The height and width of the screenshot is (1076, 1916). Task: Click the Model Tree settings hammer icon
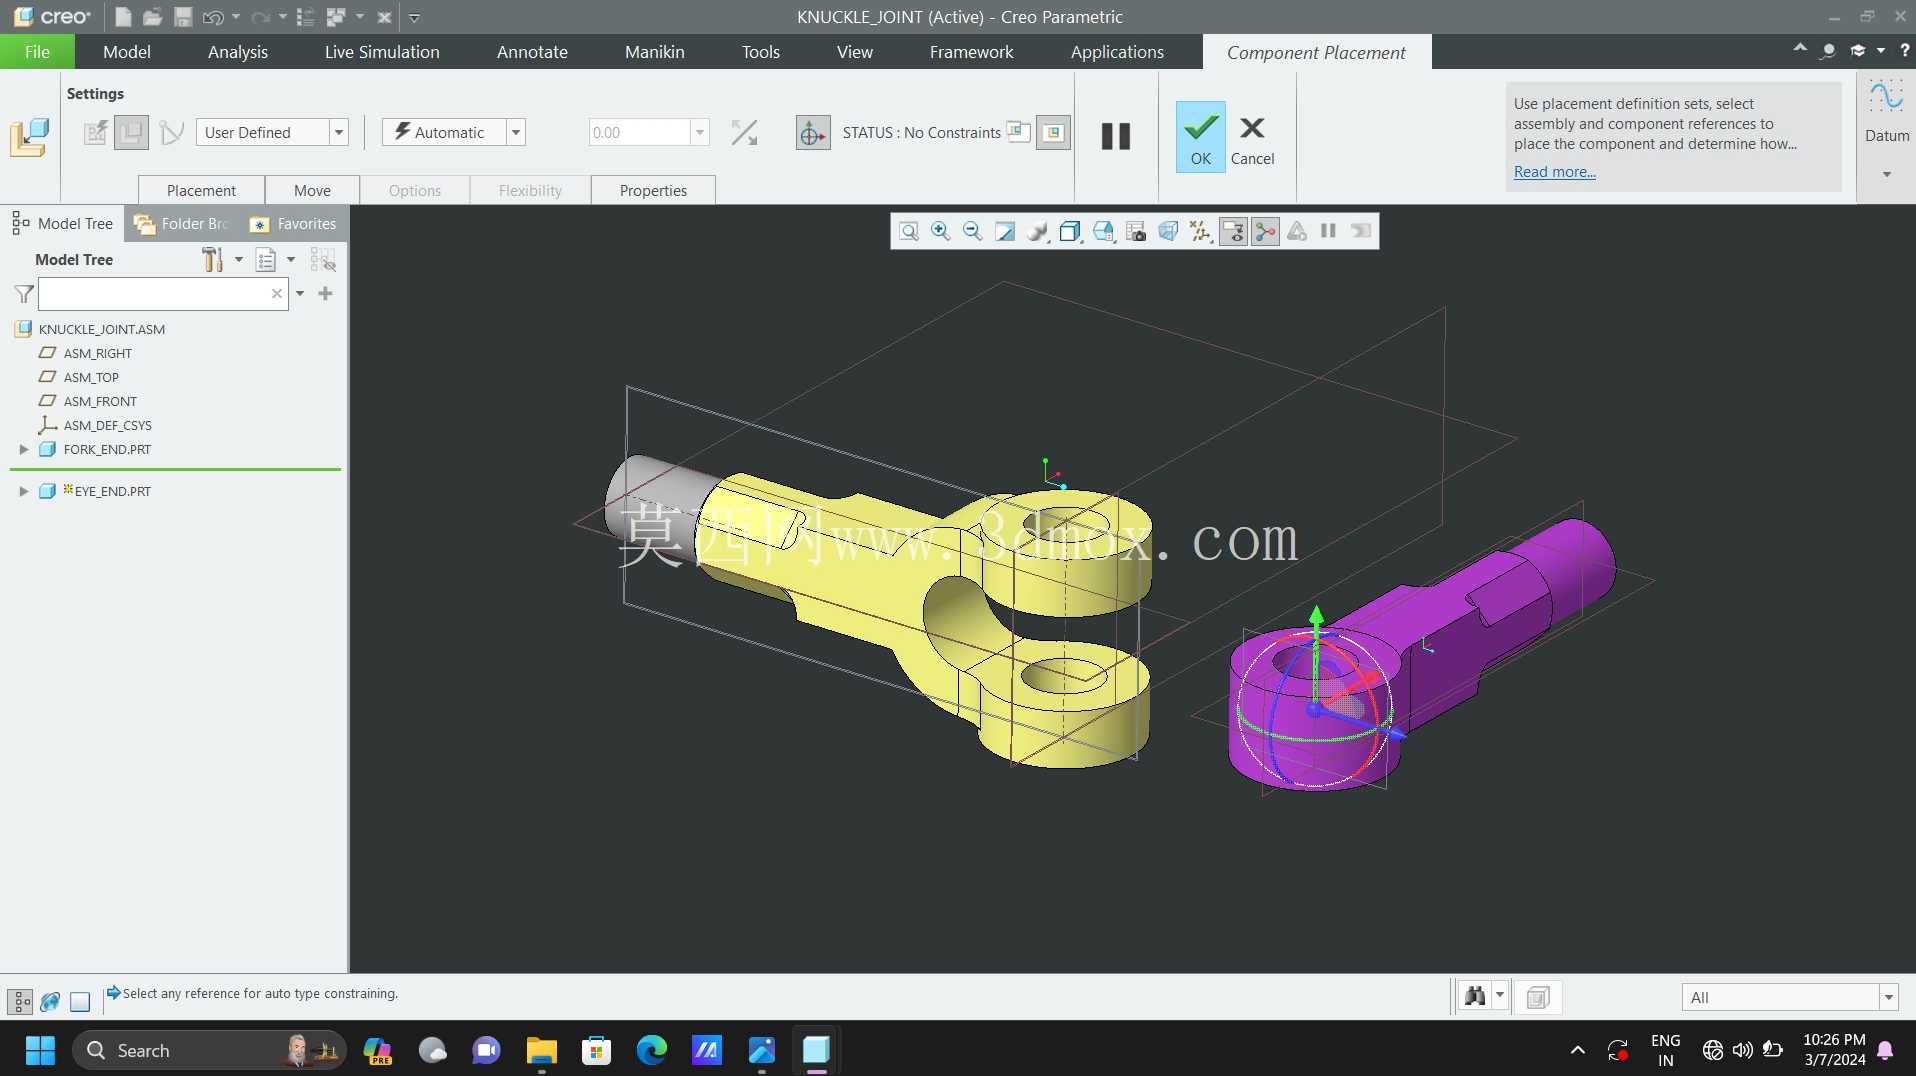[212, 260]
